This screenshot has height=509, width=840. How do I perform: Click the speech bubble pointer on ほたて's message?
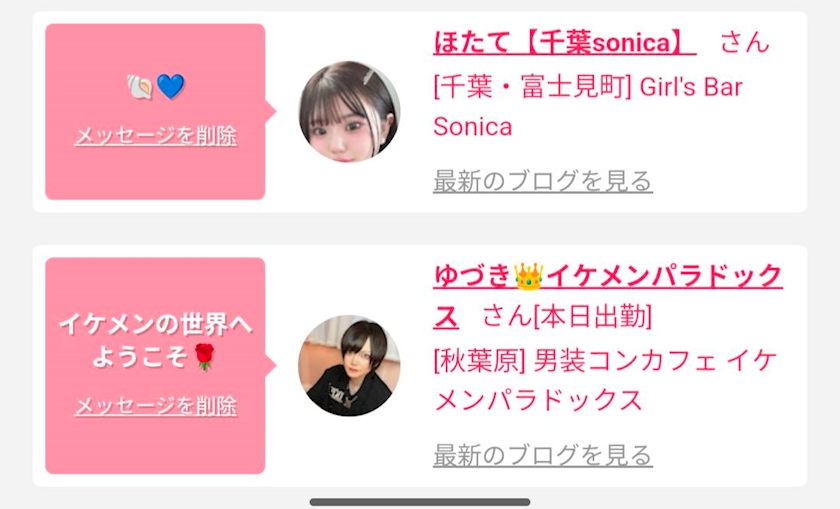pos(271,111)
